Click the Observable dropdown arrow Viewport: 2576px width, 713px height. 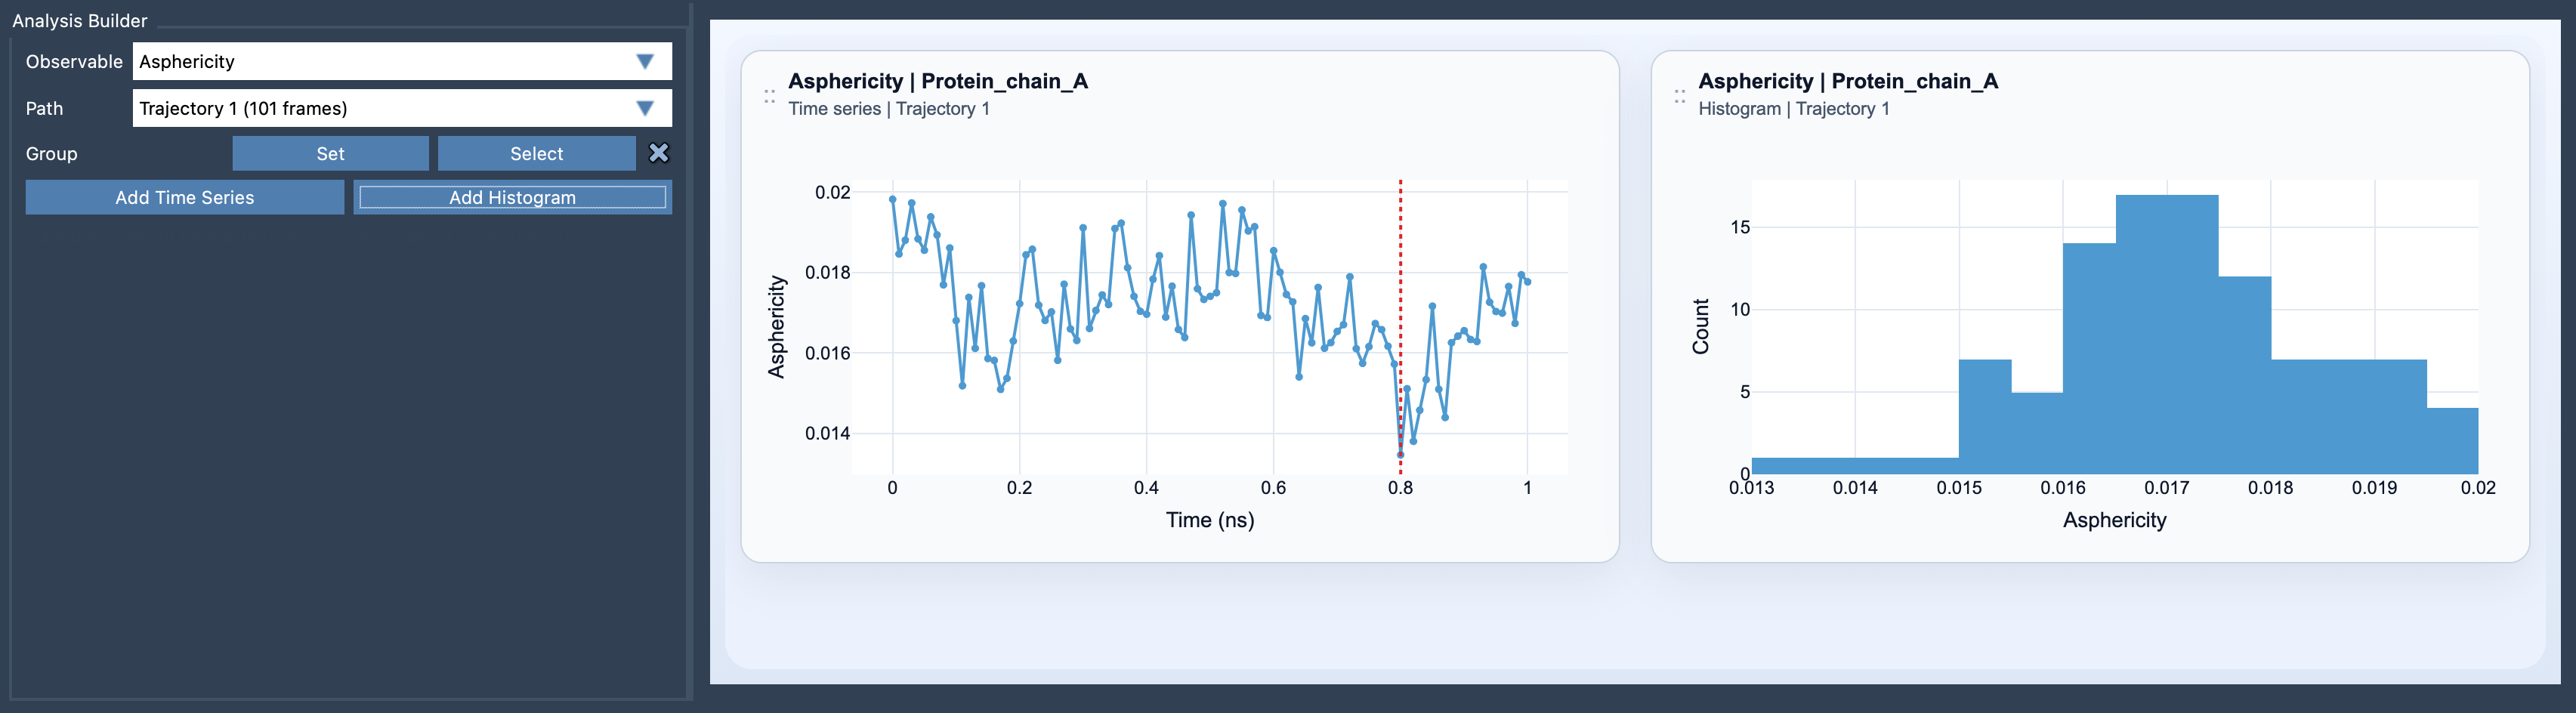(x=647, y=61)
